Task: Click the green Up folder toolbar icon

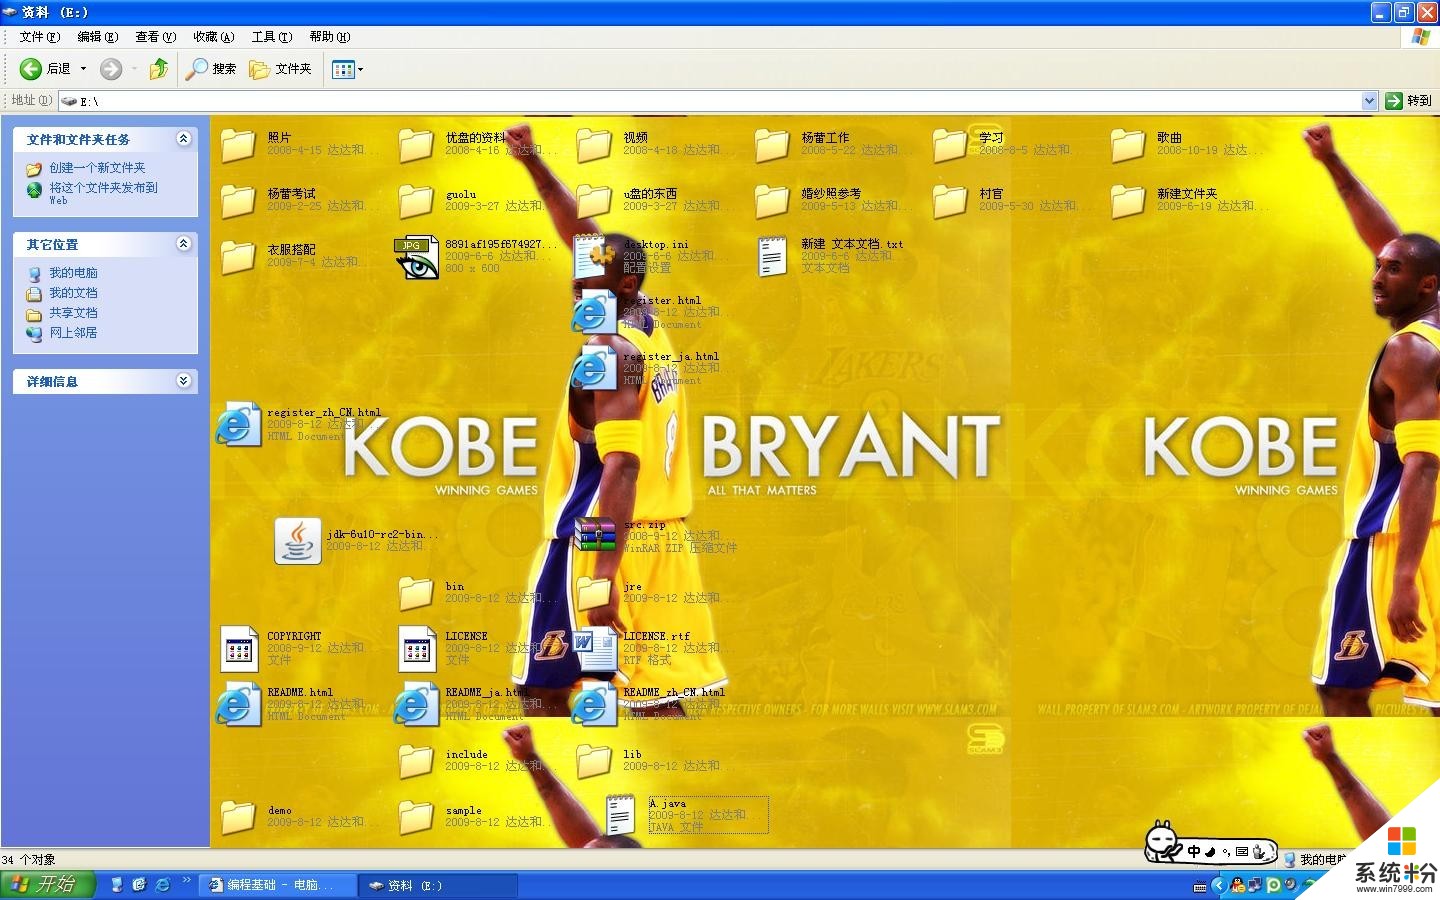Action: pos(158,68)
